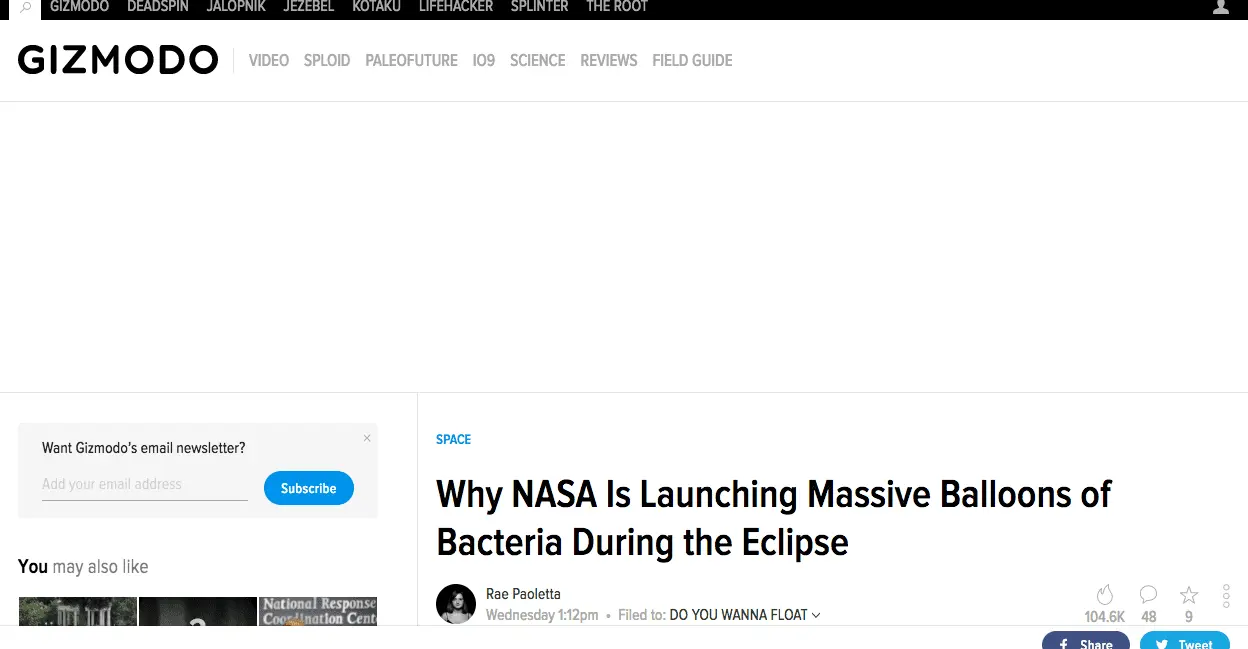Open the SPACE category link
Viewport: 1248px width, 649px height.
click(x=453, y=439)
